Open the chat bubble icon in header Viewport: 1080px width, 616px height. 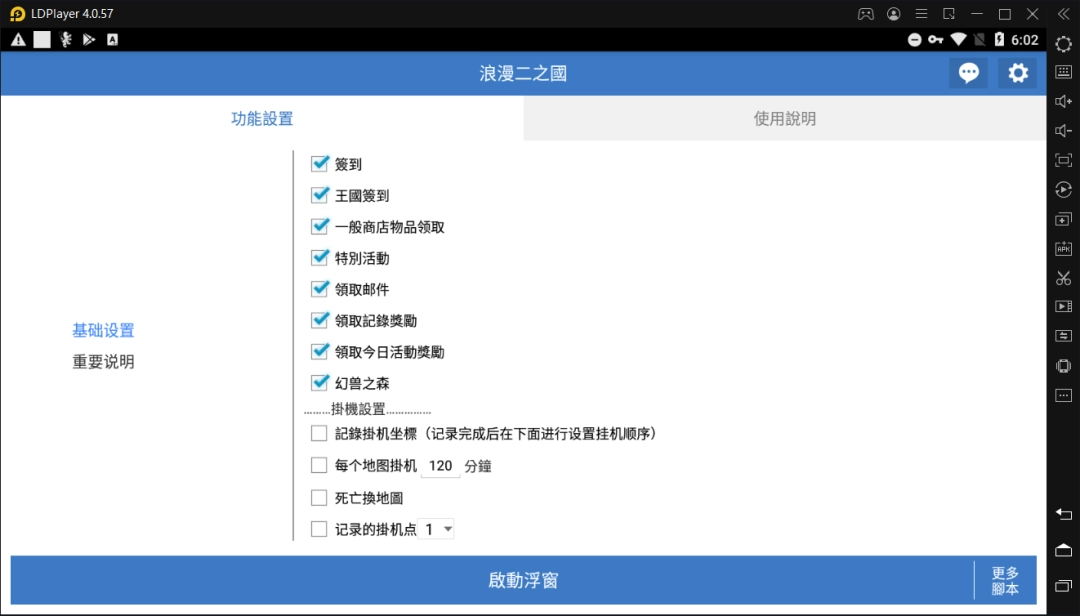click(x=968, y=73)
